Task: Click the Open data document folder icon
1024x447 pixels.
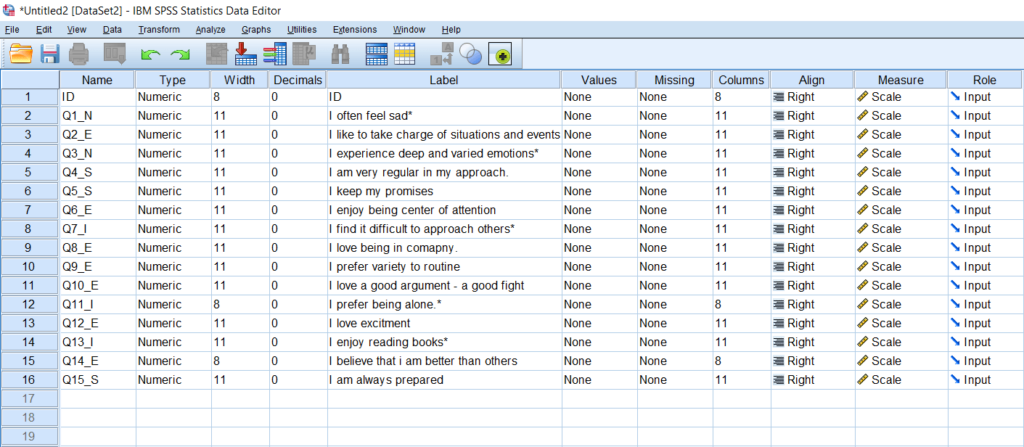Action: [x=21, y=53]
